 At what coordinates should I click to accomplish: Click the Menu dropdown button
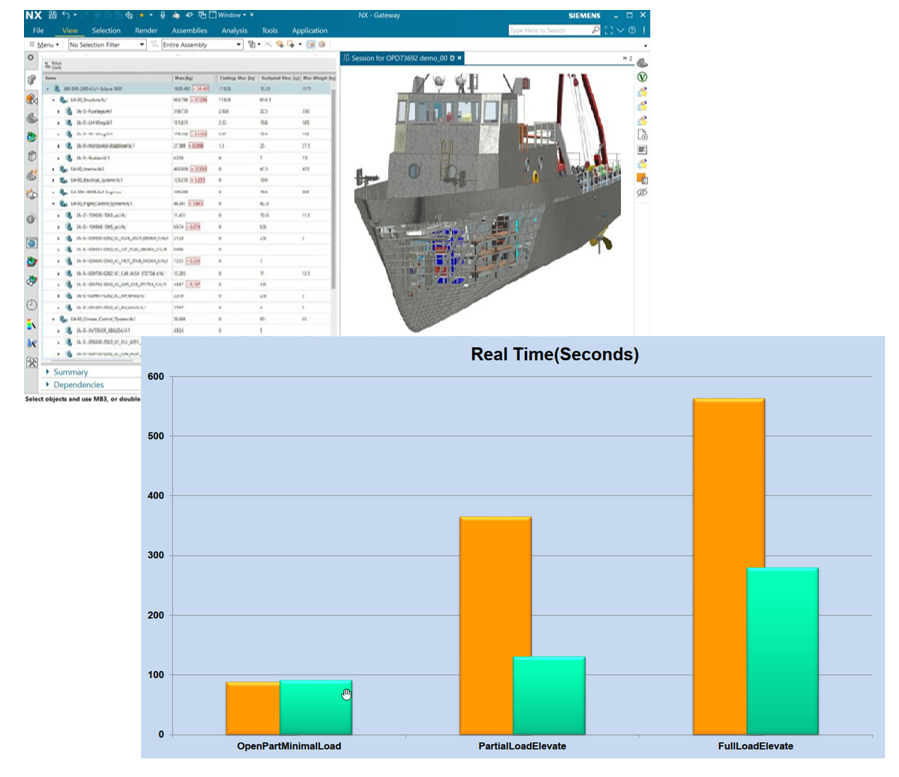click(x=46, y=45)
